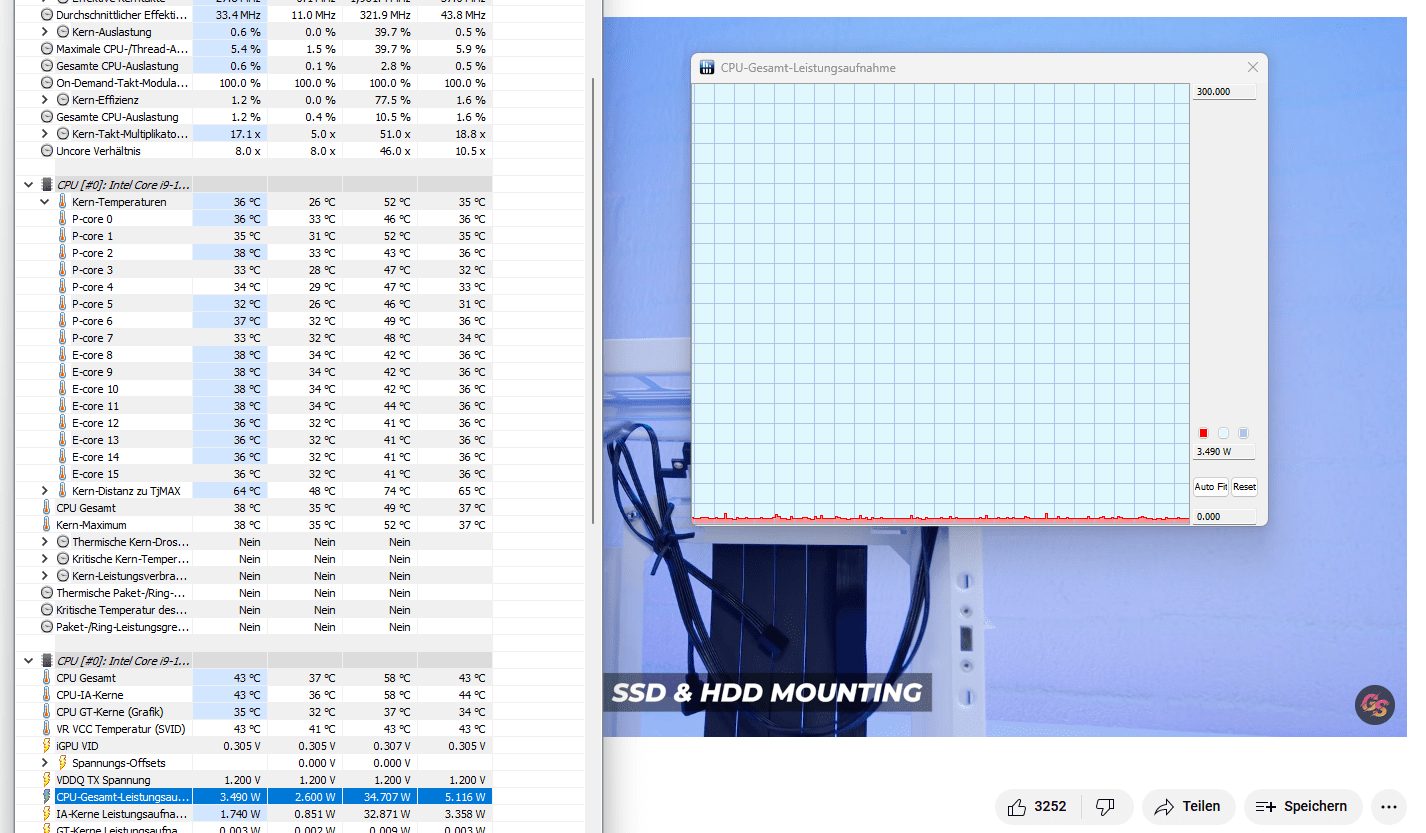Viewport: 1426px width, 833px height.
Task: Click the graph window title bar icon
Action: pos(707,68)
